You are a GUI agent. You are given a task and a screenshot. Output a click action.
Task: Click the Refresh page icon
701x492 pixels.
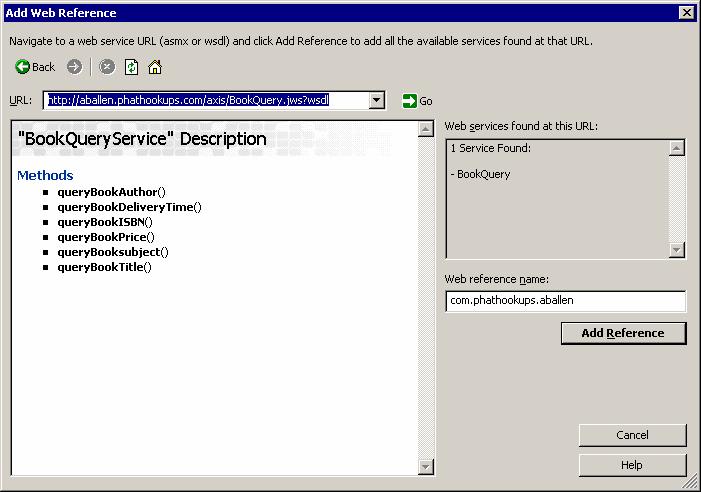point(131,67)
